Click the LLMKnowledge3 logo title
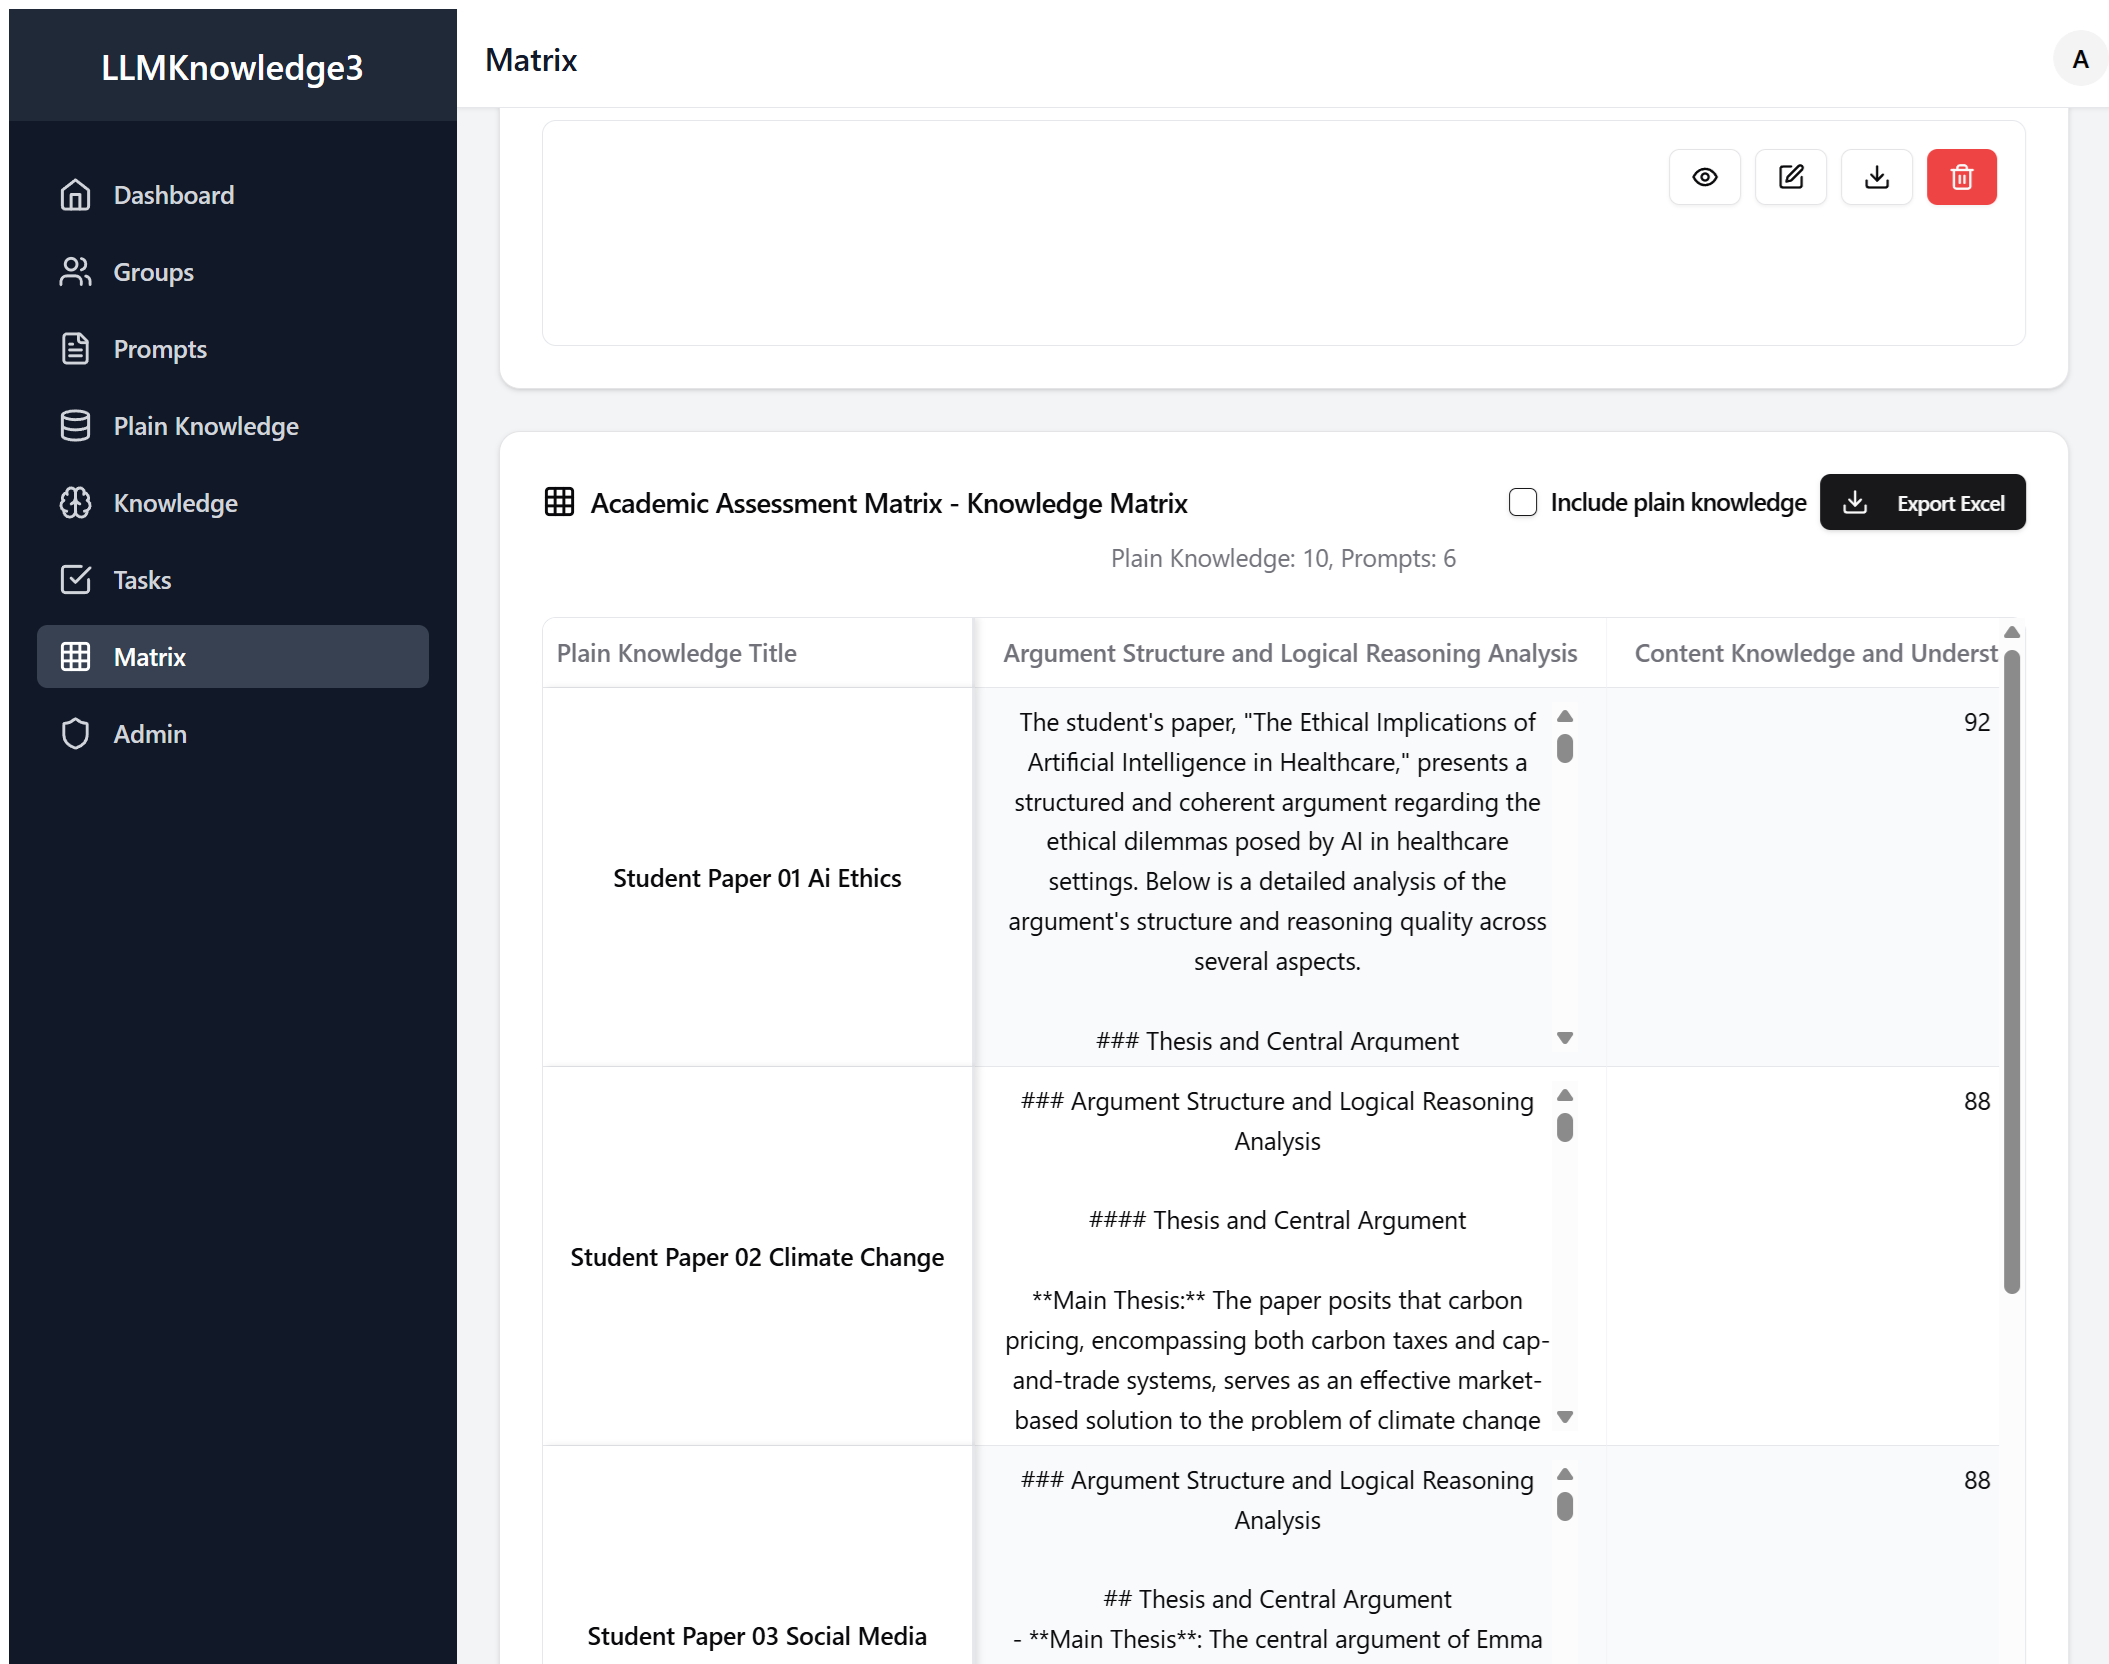 [x=232, y=67]
